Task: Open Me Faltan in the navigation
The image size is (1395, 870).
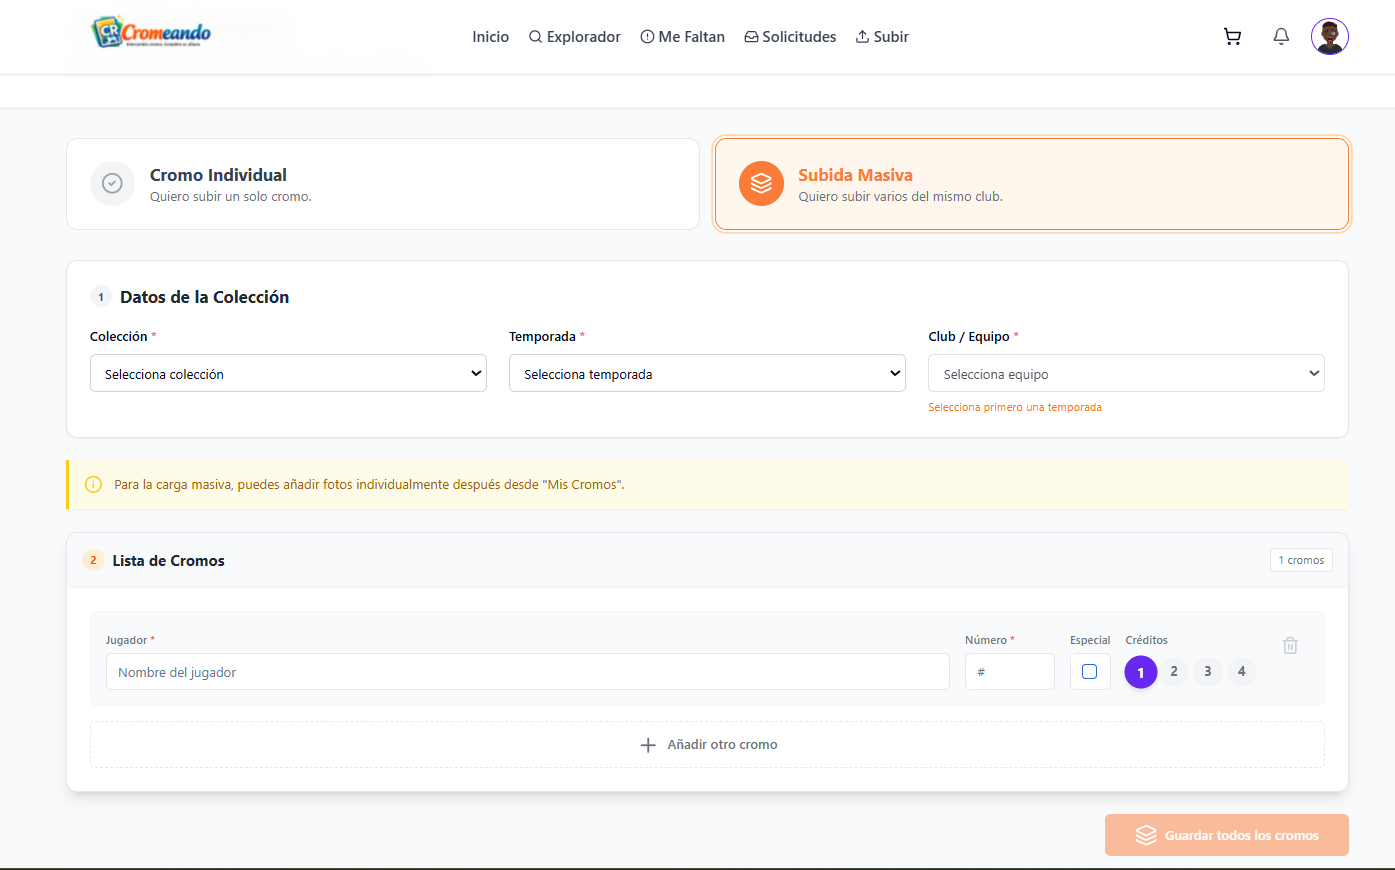Action: (682, 37)
